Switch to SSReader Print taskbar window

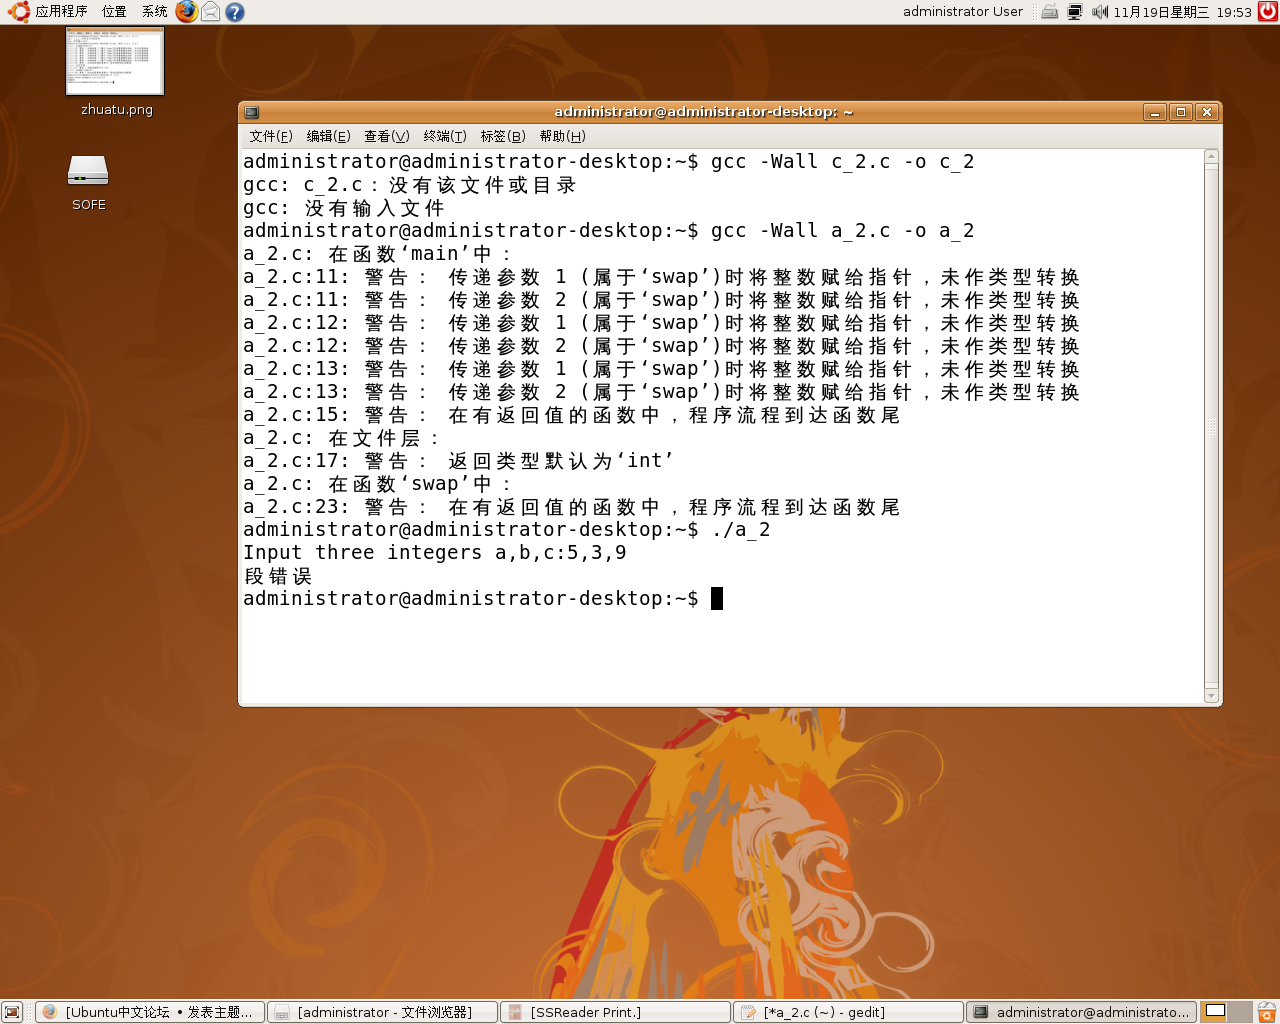pyautogui.click(x=616, y=1012)
